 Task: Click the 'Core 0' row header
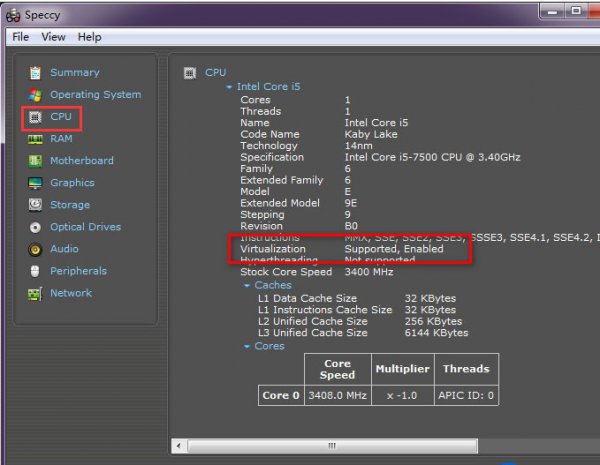click(x=281, y=395)
